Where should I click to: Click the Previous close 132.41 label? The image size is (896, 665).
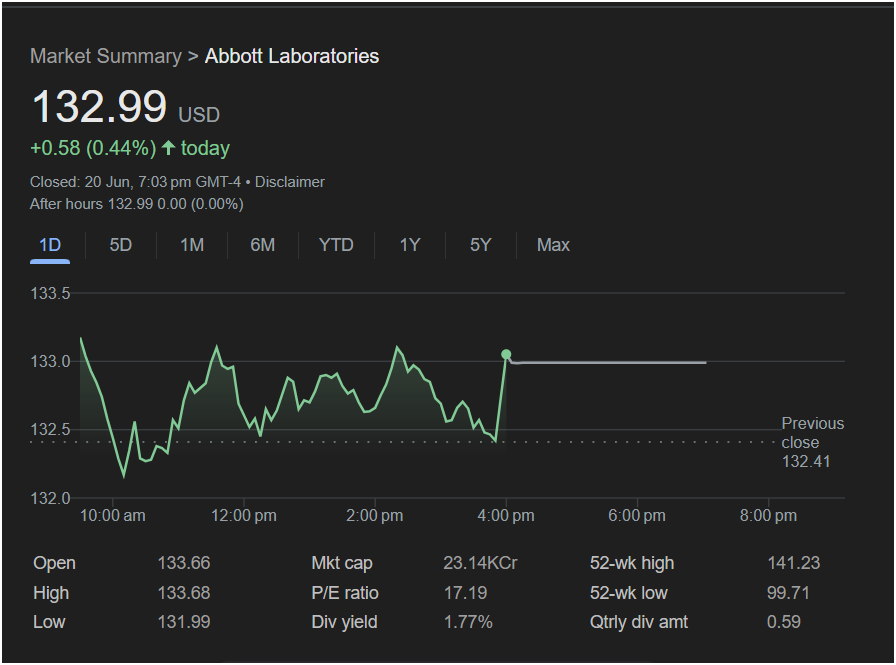(x=813, y=442)
